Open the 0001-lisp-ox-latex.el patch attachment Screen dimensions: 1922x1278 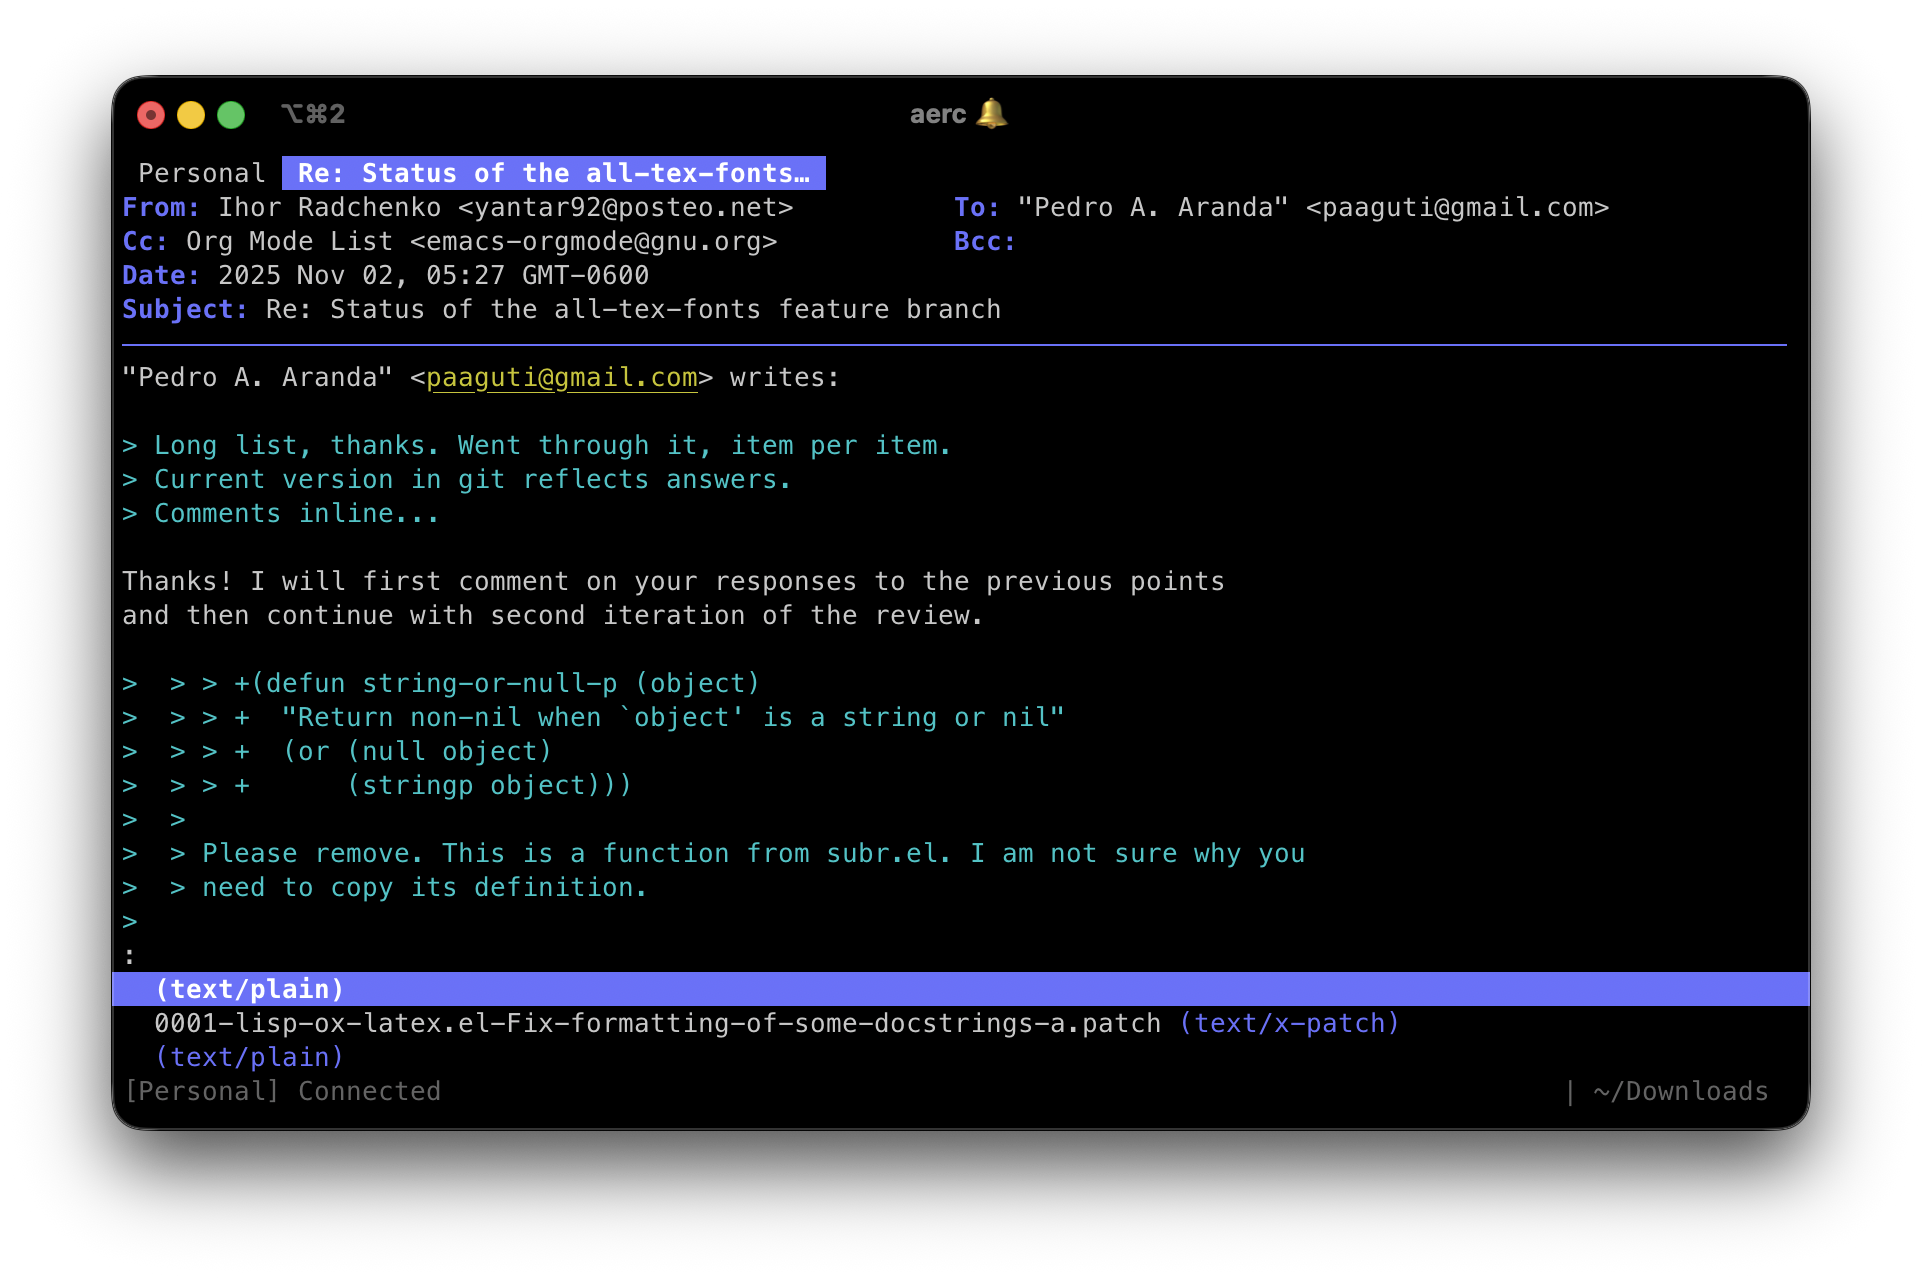(x=656, y=1022)
